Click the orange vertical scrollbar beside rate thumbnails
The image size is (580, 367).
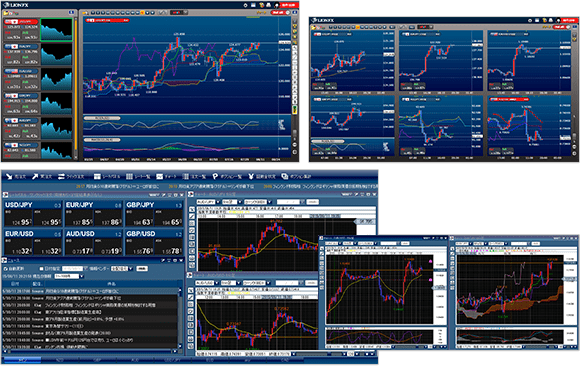coord(76,89)
